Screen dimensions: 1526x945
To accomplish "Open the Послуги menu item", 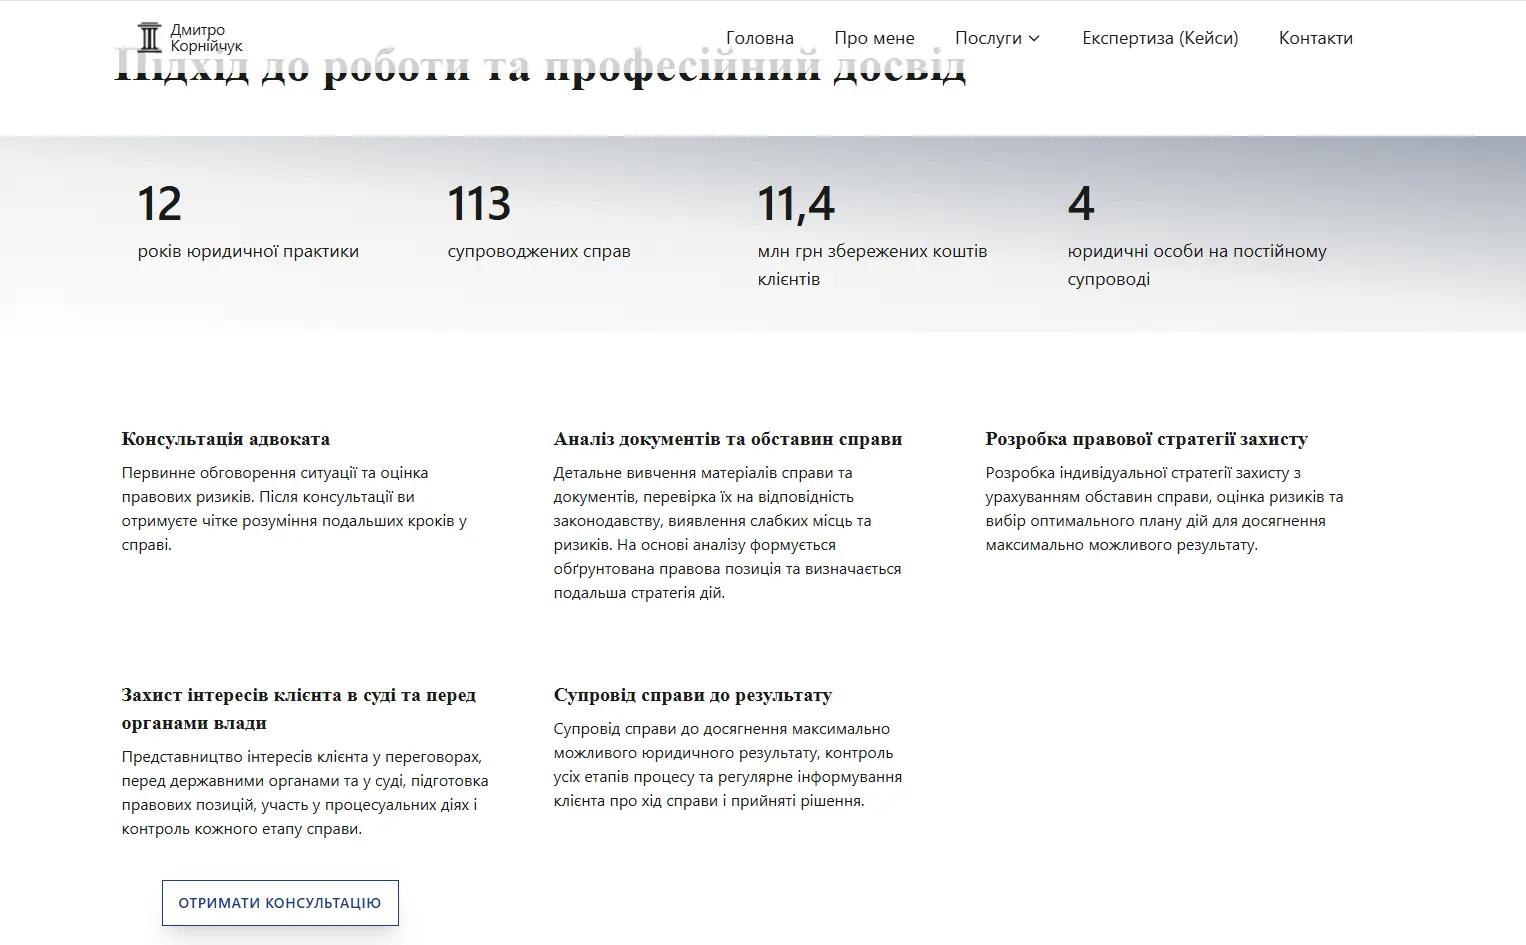I will pyautogui.click(x=987, y=38).
